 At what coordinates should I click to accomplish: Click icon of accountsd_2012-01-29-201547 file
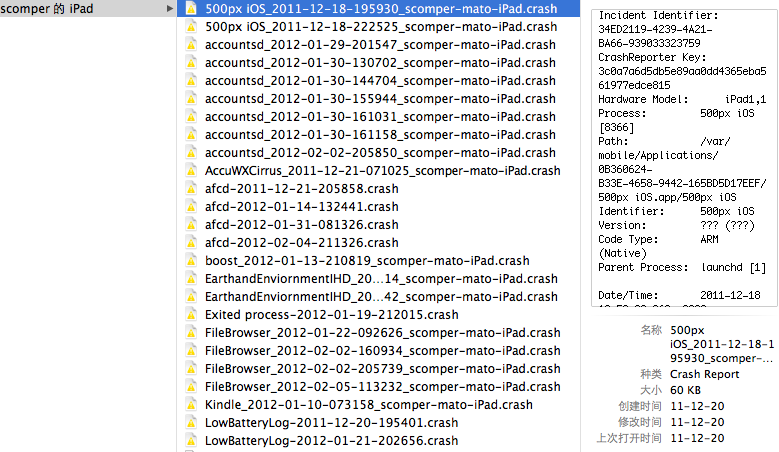191,45
